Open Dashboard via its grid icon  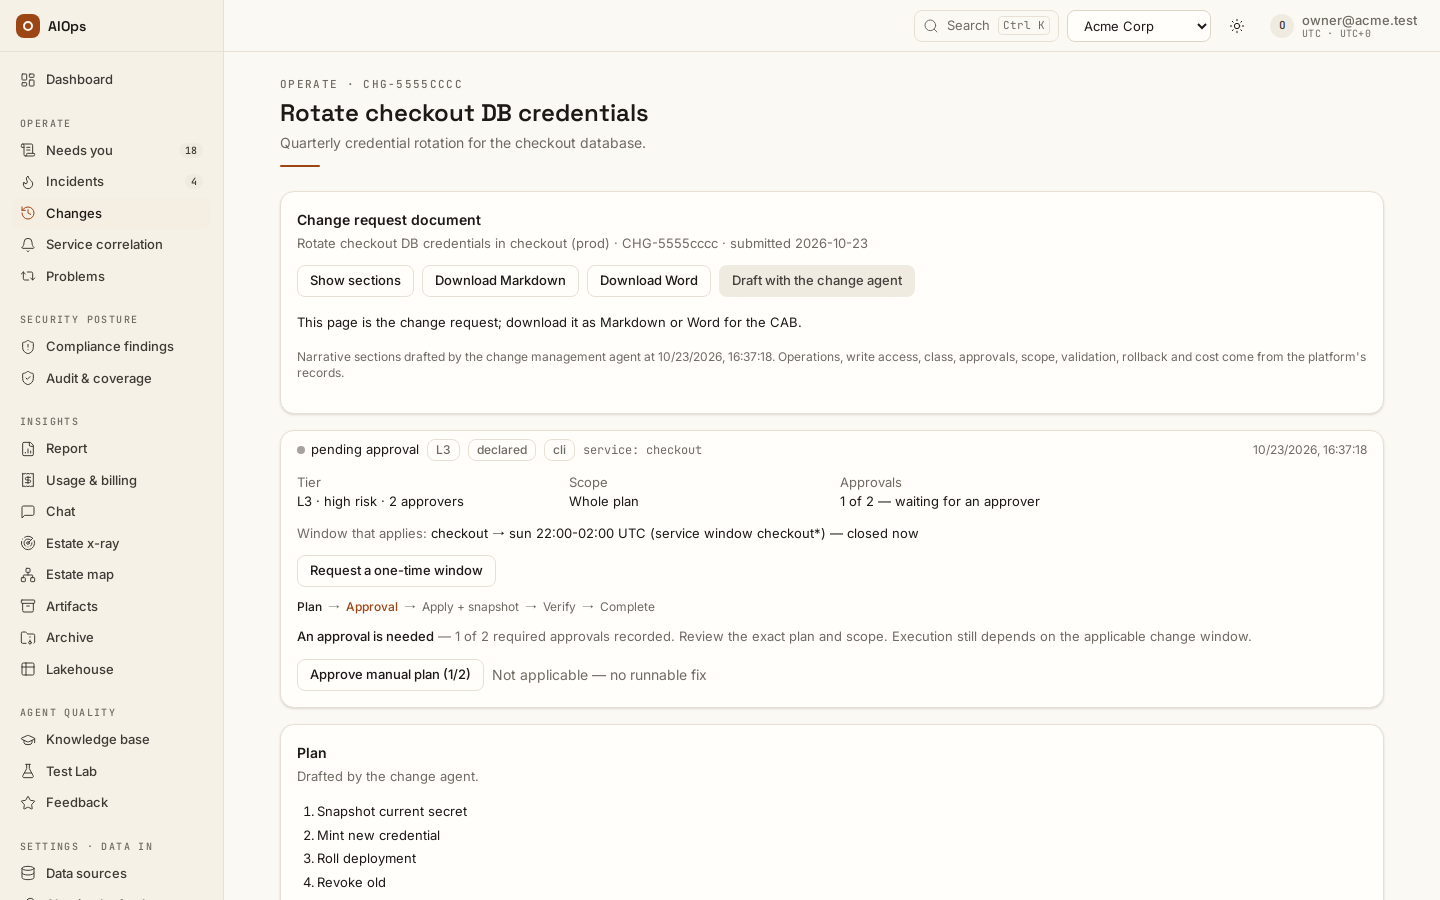click(28, 80)
